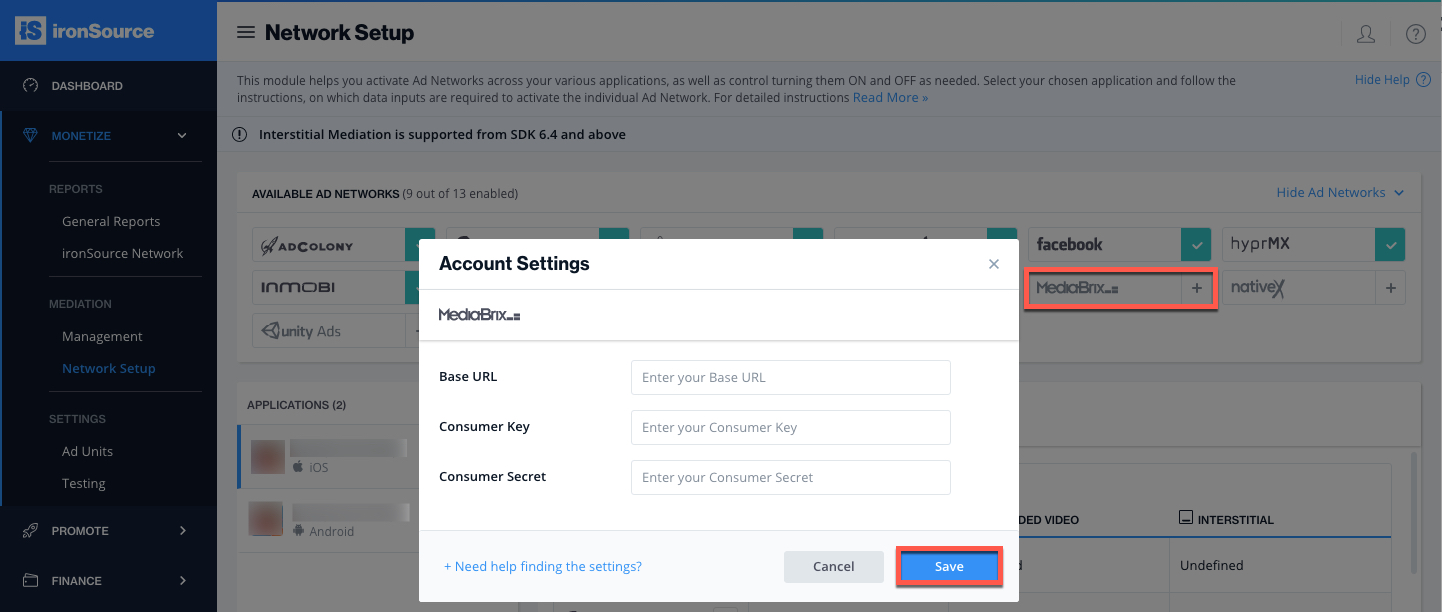Toggle the facebook ad network checkmark
The image size is (1442, 612).
click(x=1196, y=244)
